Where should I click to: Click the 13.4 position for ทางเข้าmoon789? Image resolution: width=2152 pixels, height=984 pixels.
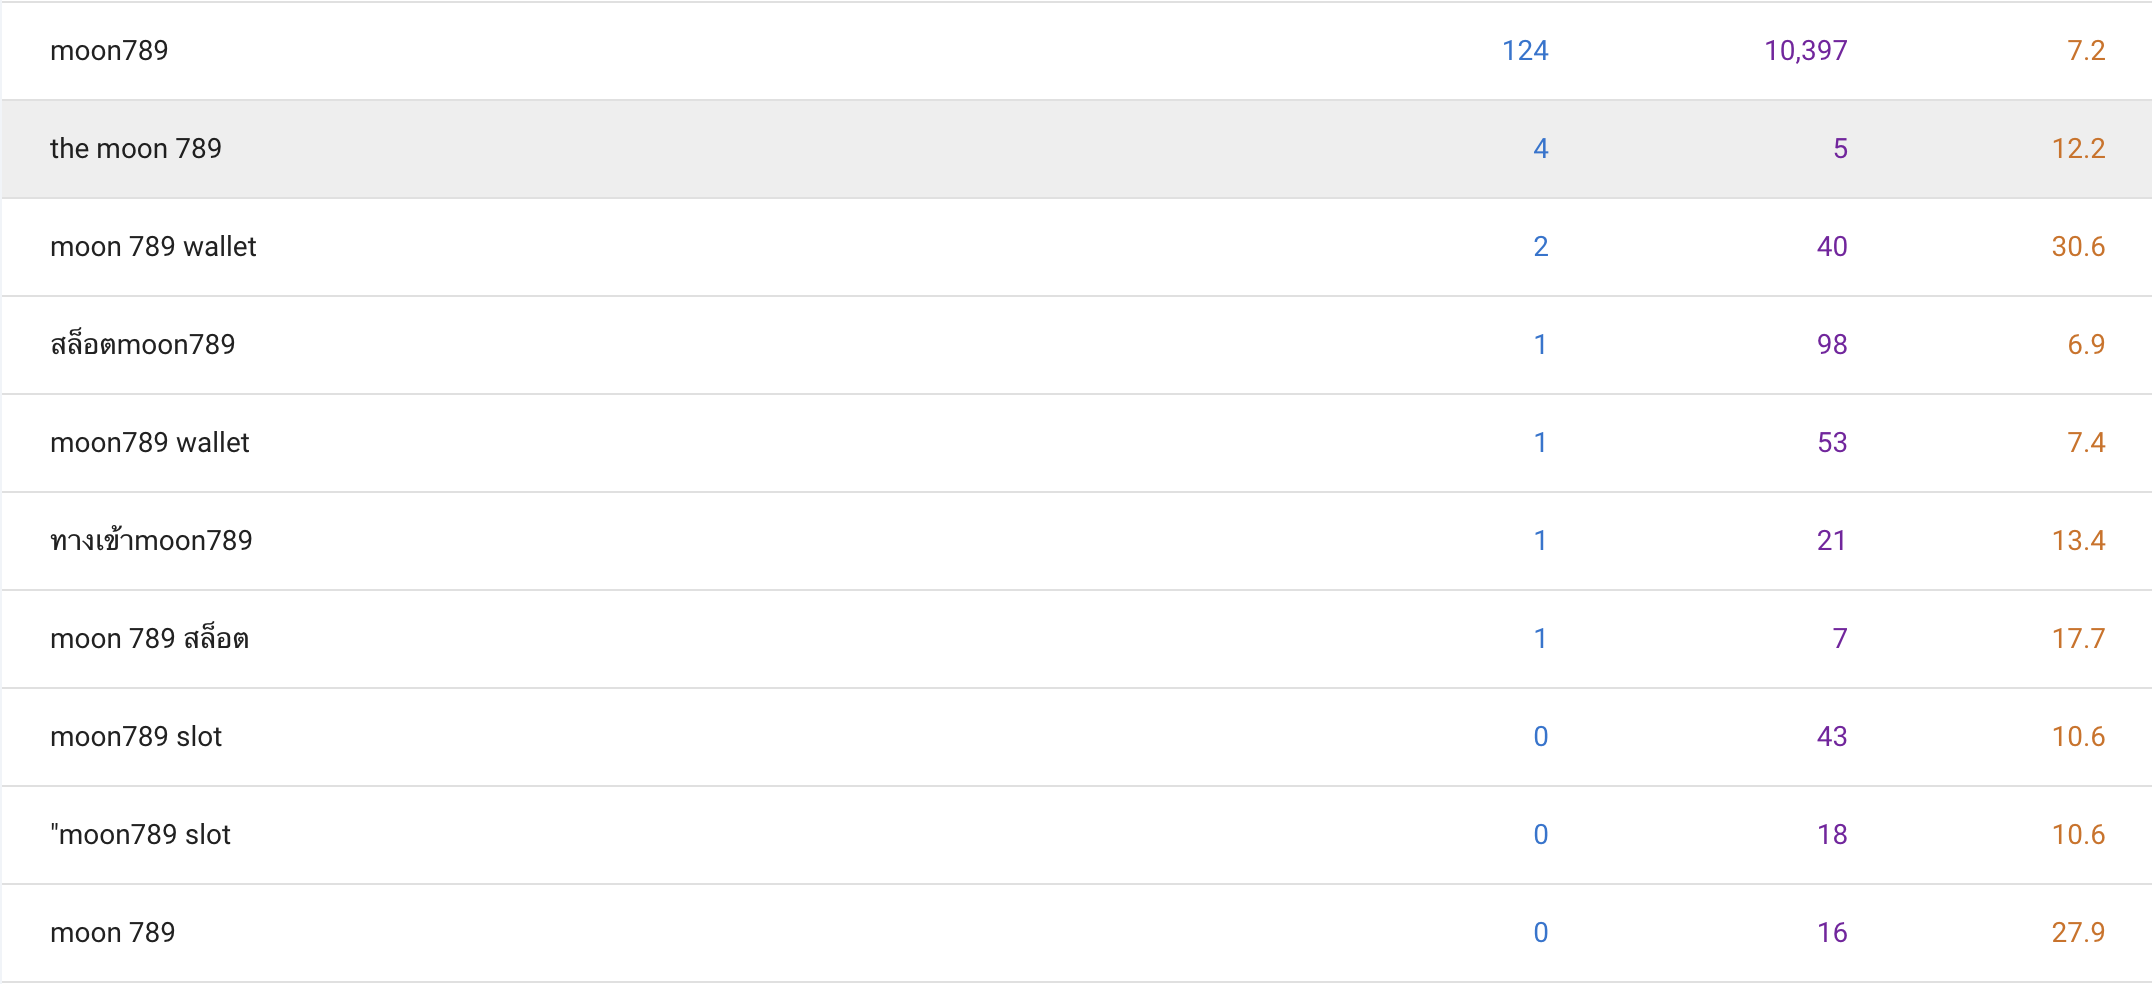click(2078, 540)
